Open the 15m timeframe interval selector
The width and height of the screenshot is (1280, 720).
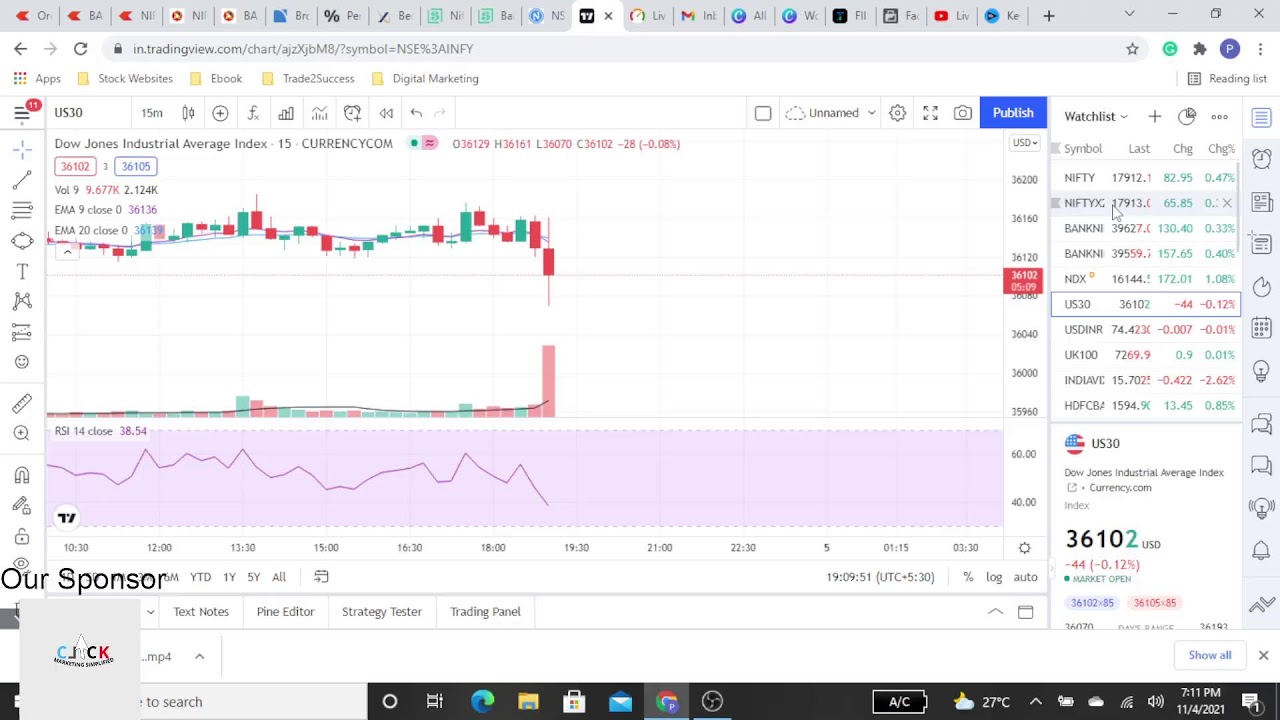(152, 113)
